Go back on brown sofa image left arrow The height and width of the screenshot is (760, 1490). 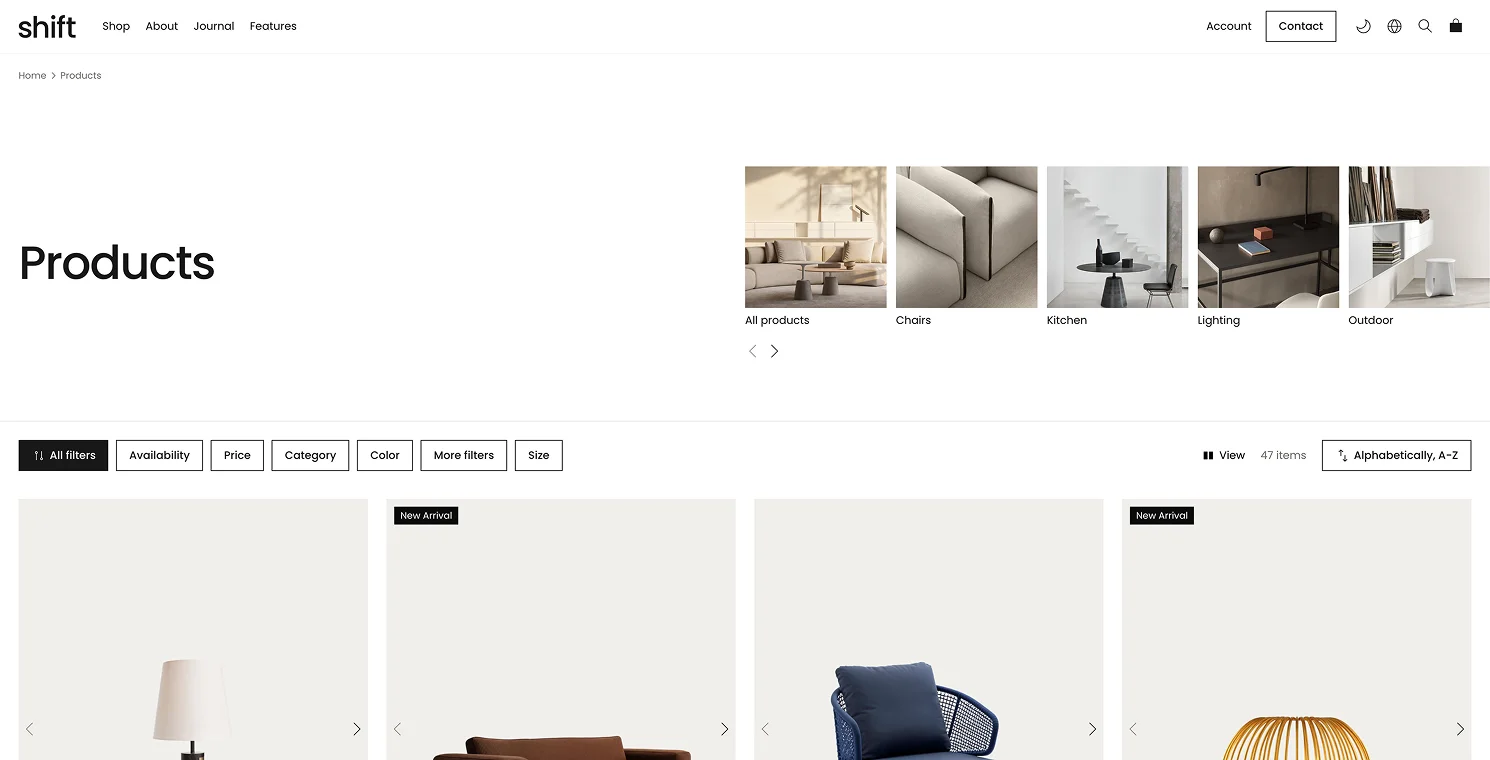click(397, 729)
